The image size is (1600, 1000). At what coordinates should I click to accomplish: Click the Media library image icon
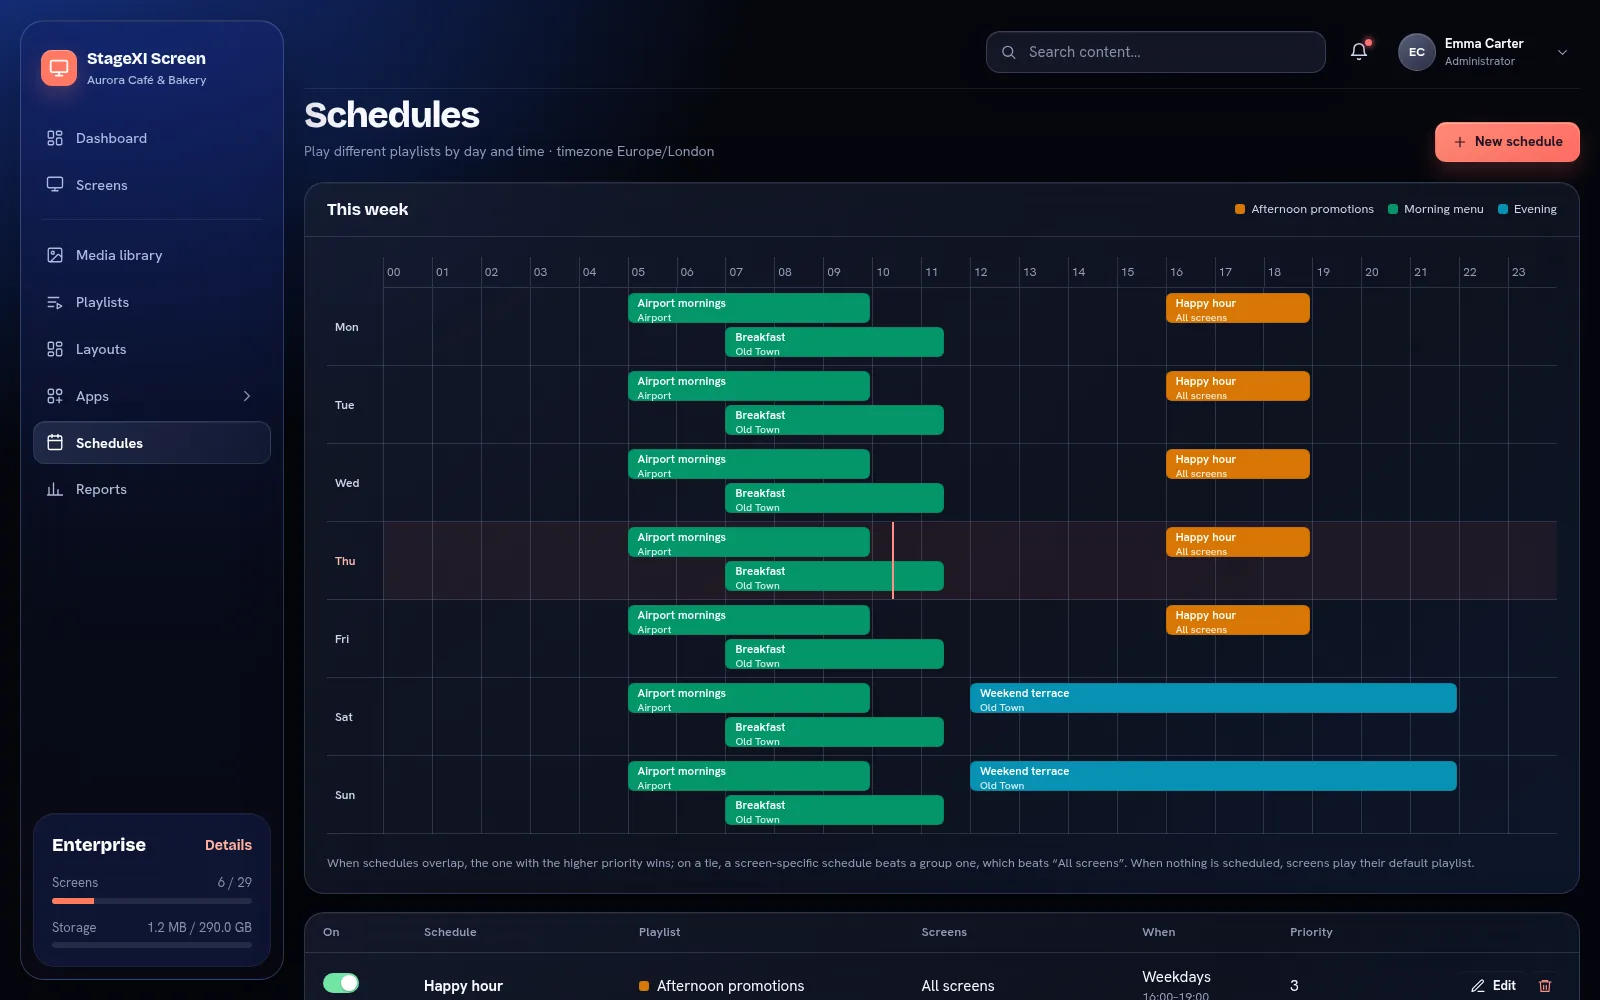[x=55, y=255]
